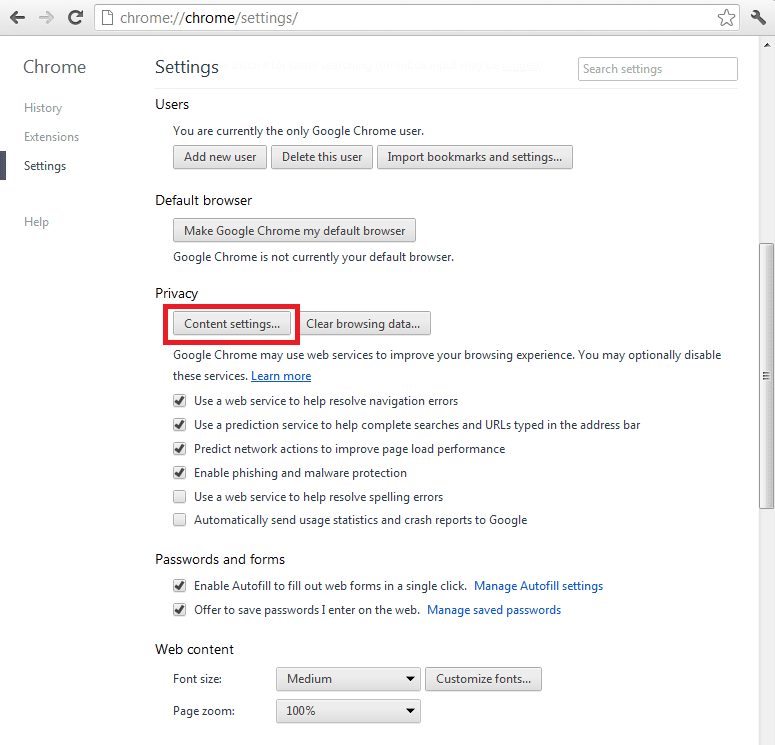The width and height of the screenshot is (775, 745).
Task: Click the address bar URL
Action: pyautogui.click(x=209, y=18)
